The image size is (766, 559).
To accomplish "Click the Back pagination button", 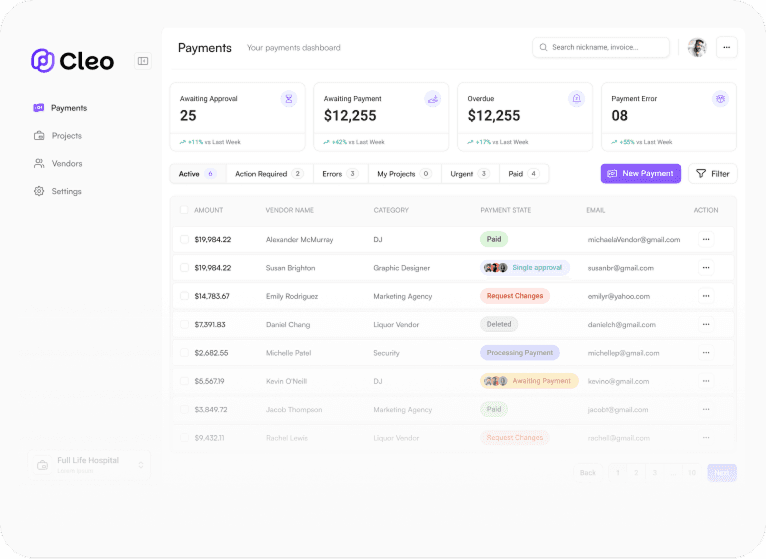I will click(588, 473).
